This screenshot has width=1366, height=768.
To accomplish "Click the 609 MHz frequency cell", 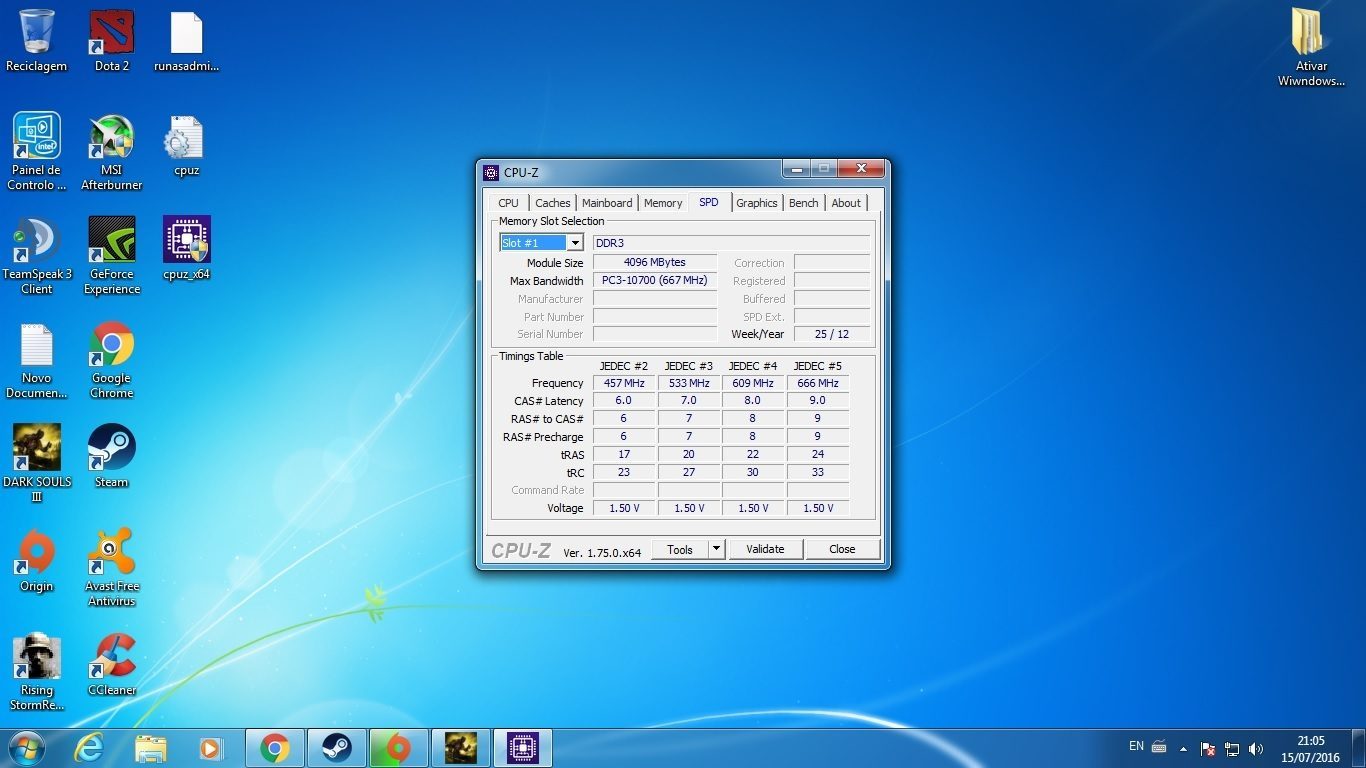I will coord(753,383).
